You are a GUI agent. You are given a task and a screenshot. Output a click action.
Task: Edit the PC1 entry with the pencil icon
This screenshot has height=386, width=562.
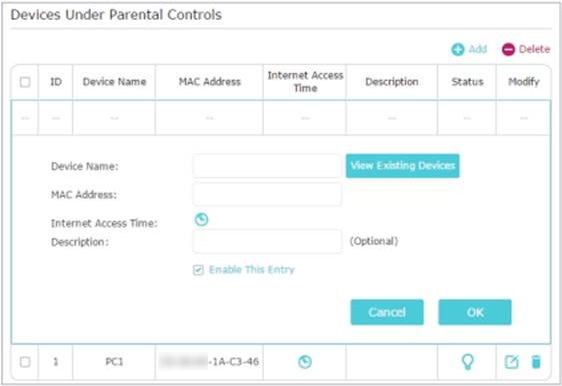click(511, 362)
